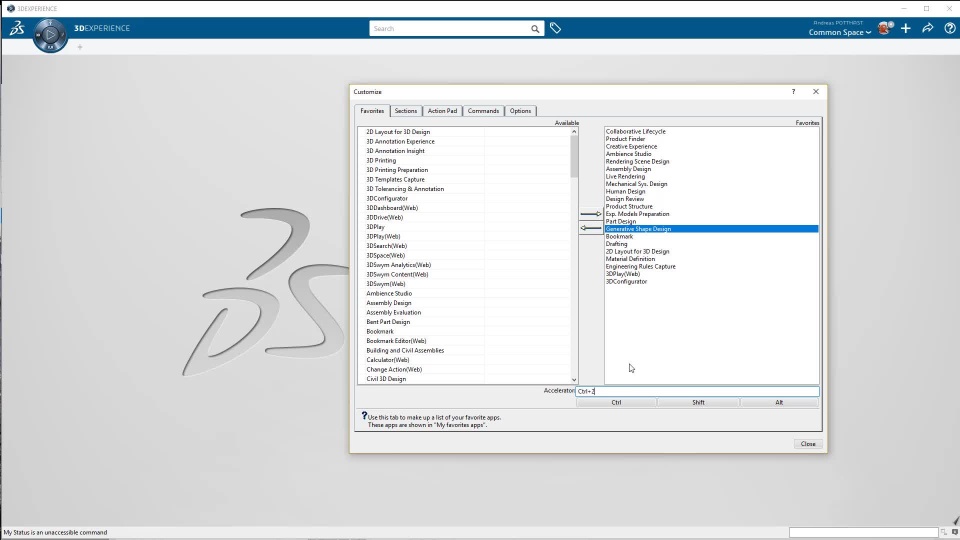Click the Shift modifier button
The width and height of the screenshot is (960, 540).
[698, 402]
